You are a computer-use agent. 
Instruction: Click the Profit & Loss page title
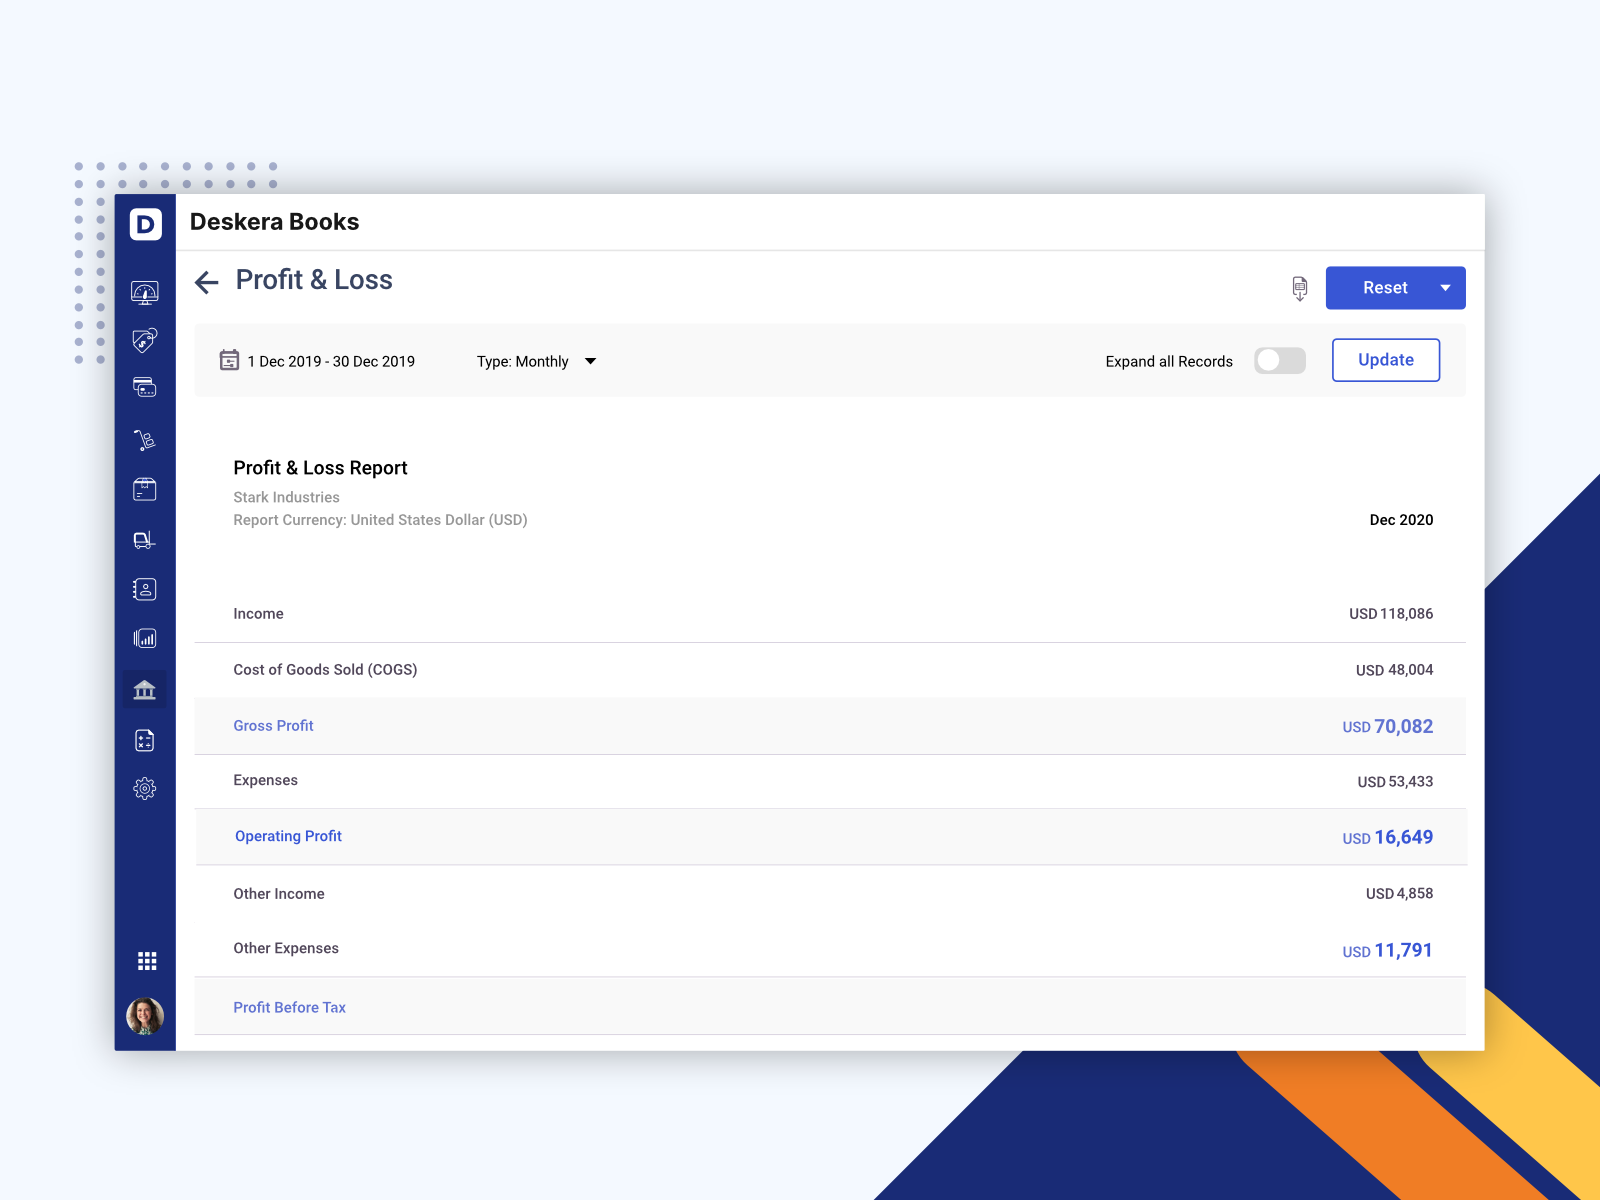[x=314, y=280]
